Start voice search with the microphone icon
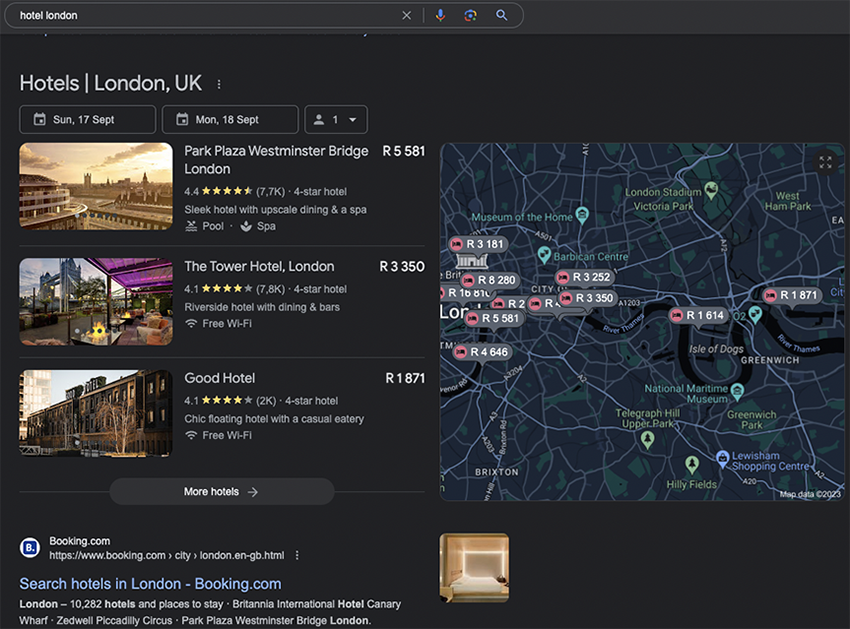Viewport: 850px width, 629px height. point(440,16)
